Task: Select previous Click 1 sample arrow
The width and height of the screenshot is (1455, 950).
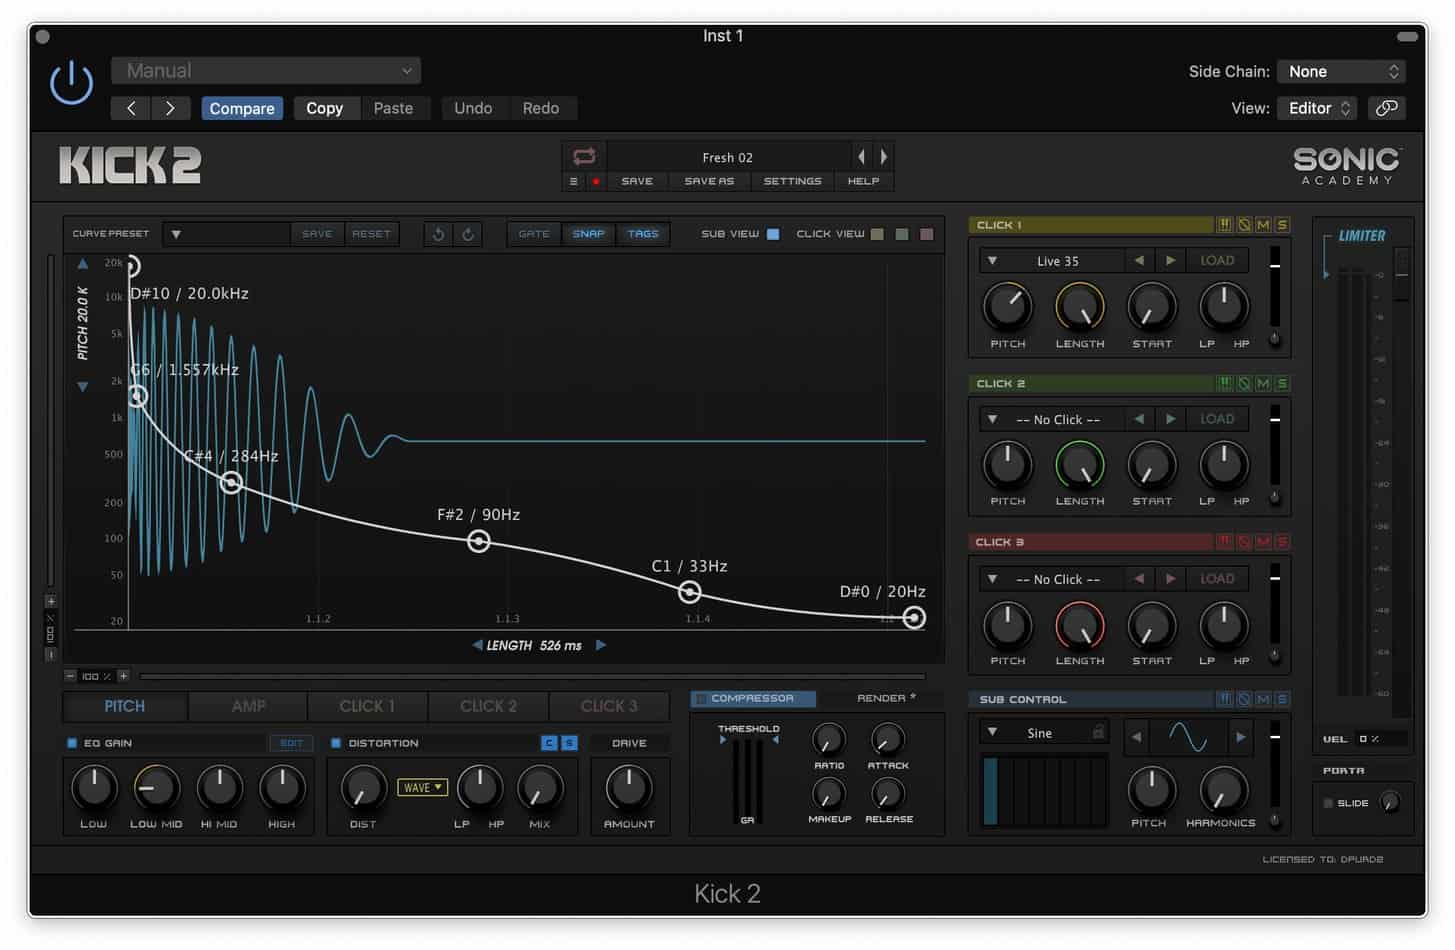Action: pos(1139,260)
